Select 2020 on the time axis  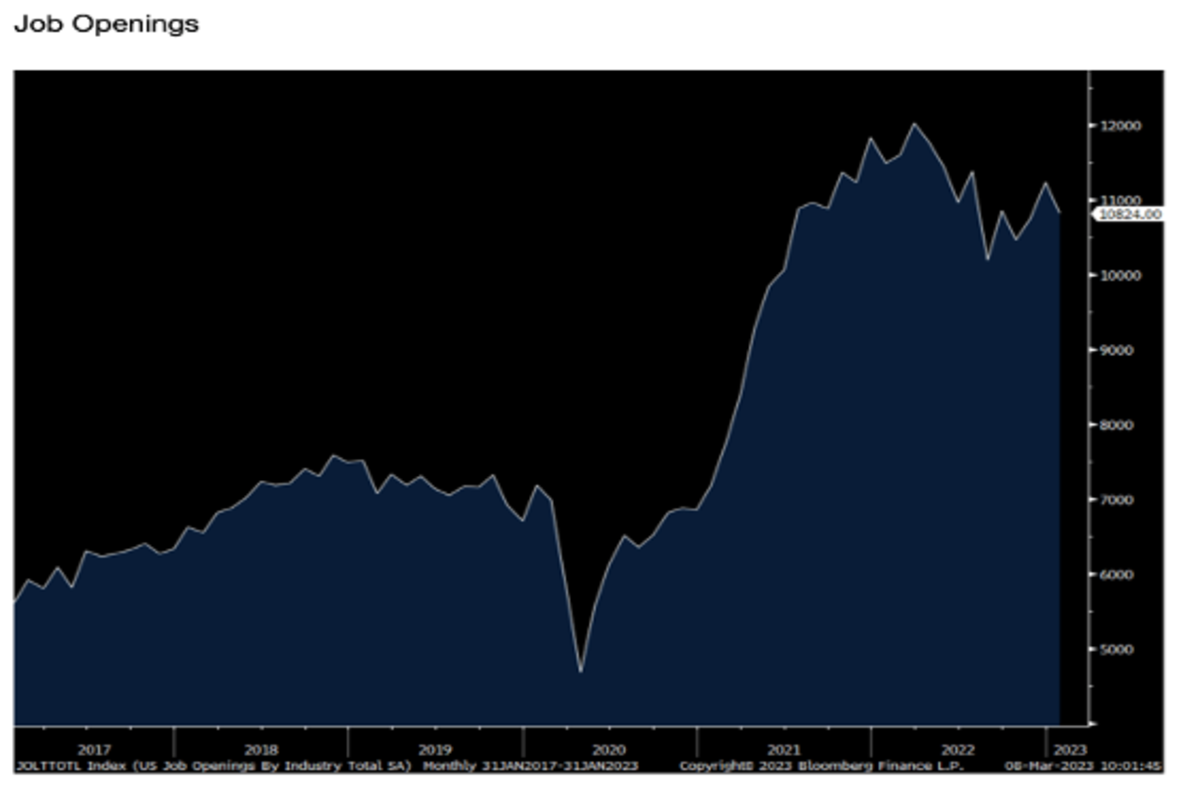click(608, 749)
